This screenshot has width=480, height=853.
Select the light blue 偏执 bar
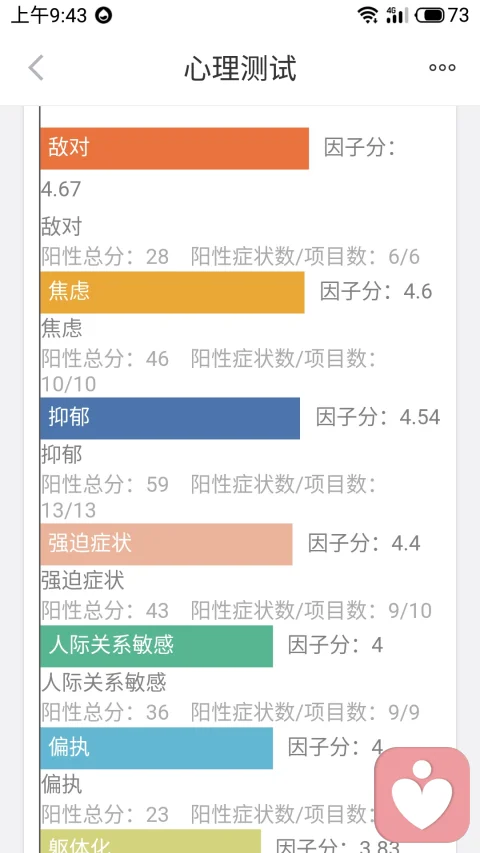coord(156,748)
